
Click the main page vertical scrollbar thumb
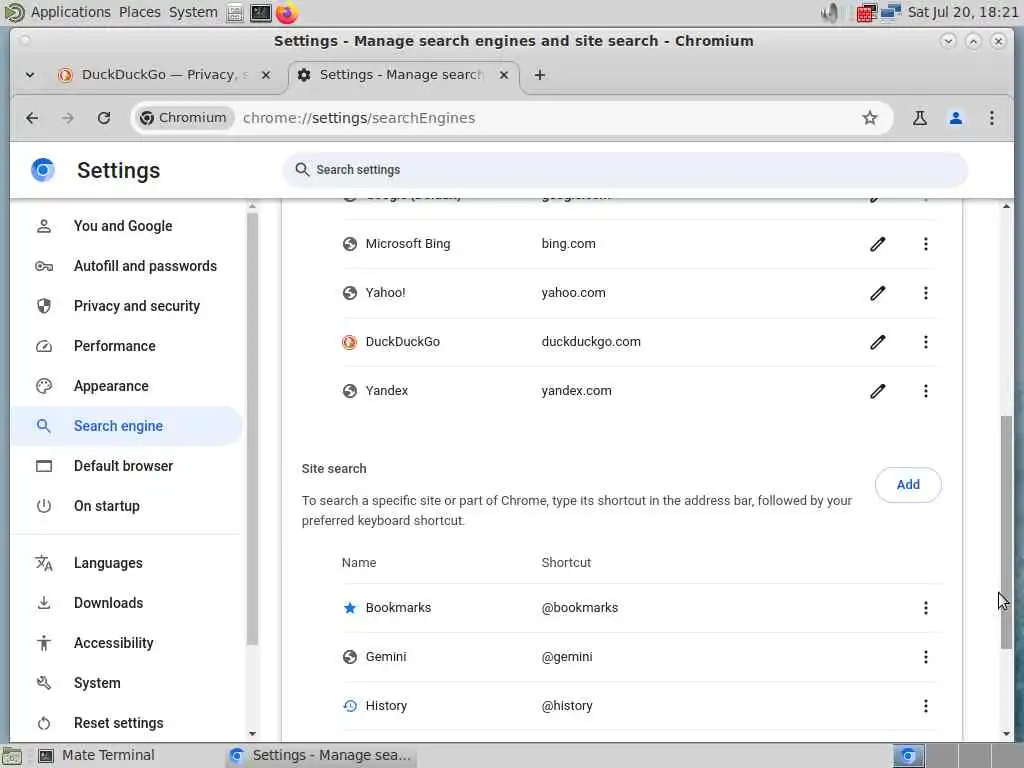coord(1006,532)
